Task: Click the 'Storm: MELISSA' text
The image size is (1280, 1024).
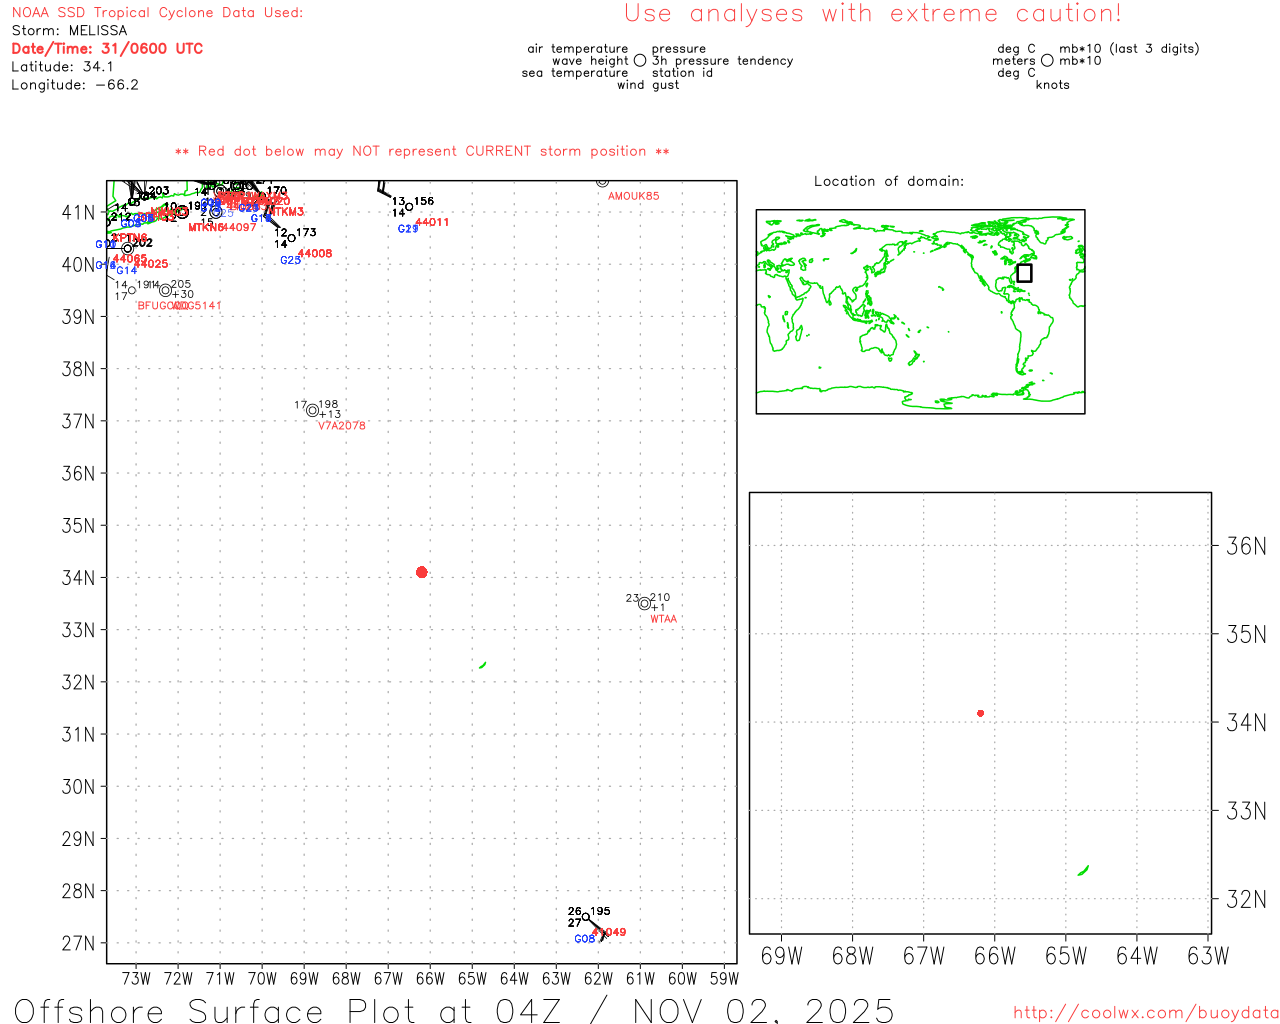Action: (x=69, y=31)
